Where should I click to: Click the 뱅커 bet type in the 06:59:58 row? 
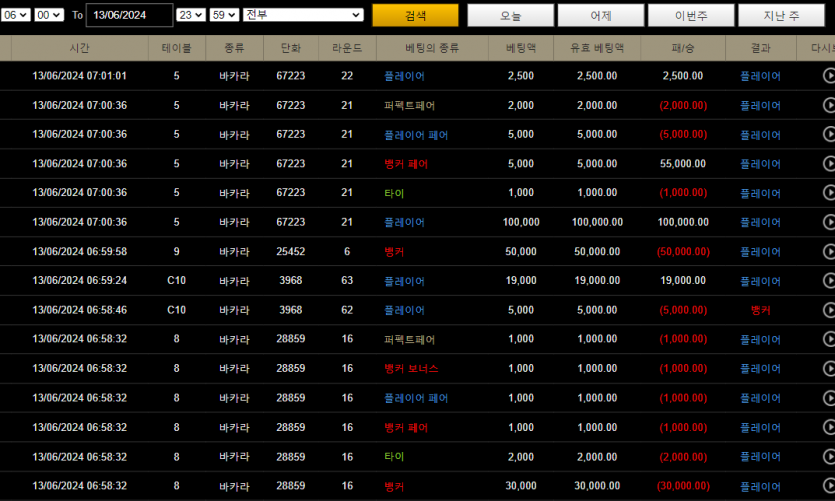[x=394, y=251]
